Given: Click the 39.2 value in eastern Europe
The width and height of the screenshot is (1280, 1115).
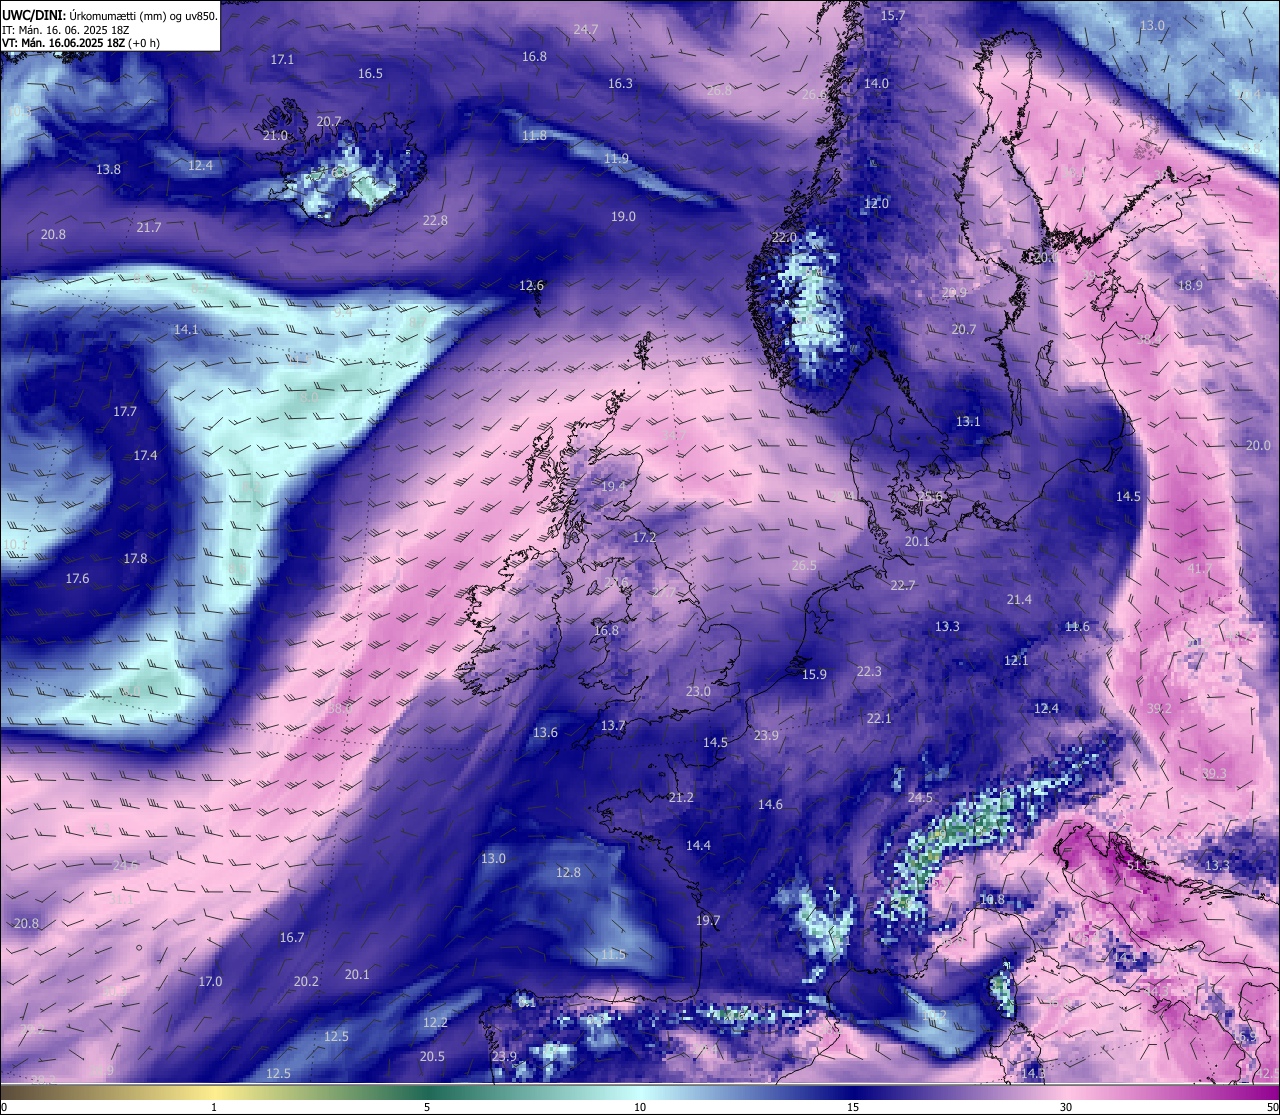Looking at the screenshot, I should point(1159,708).
